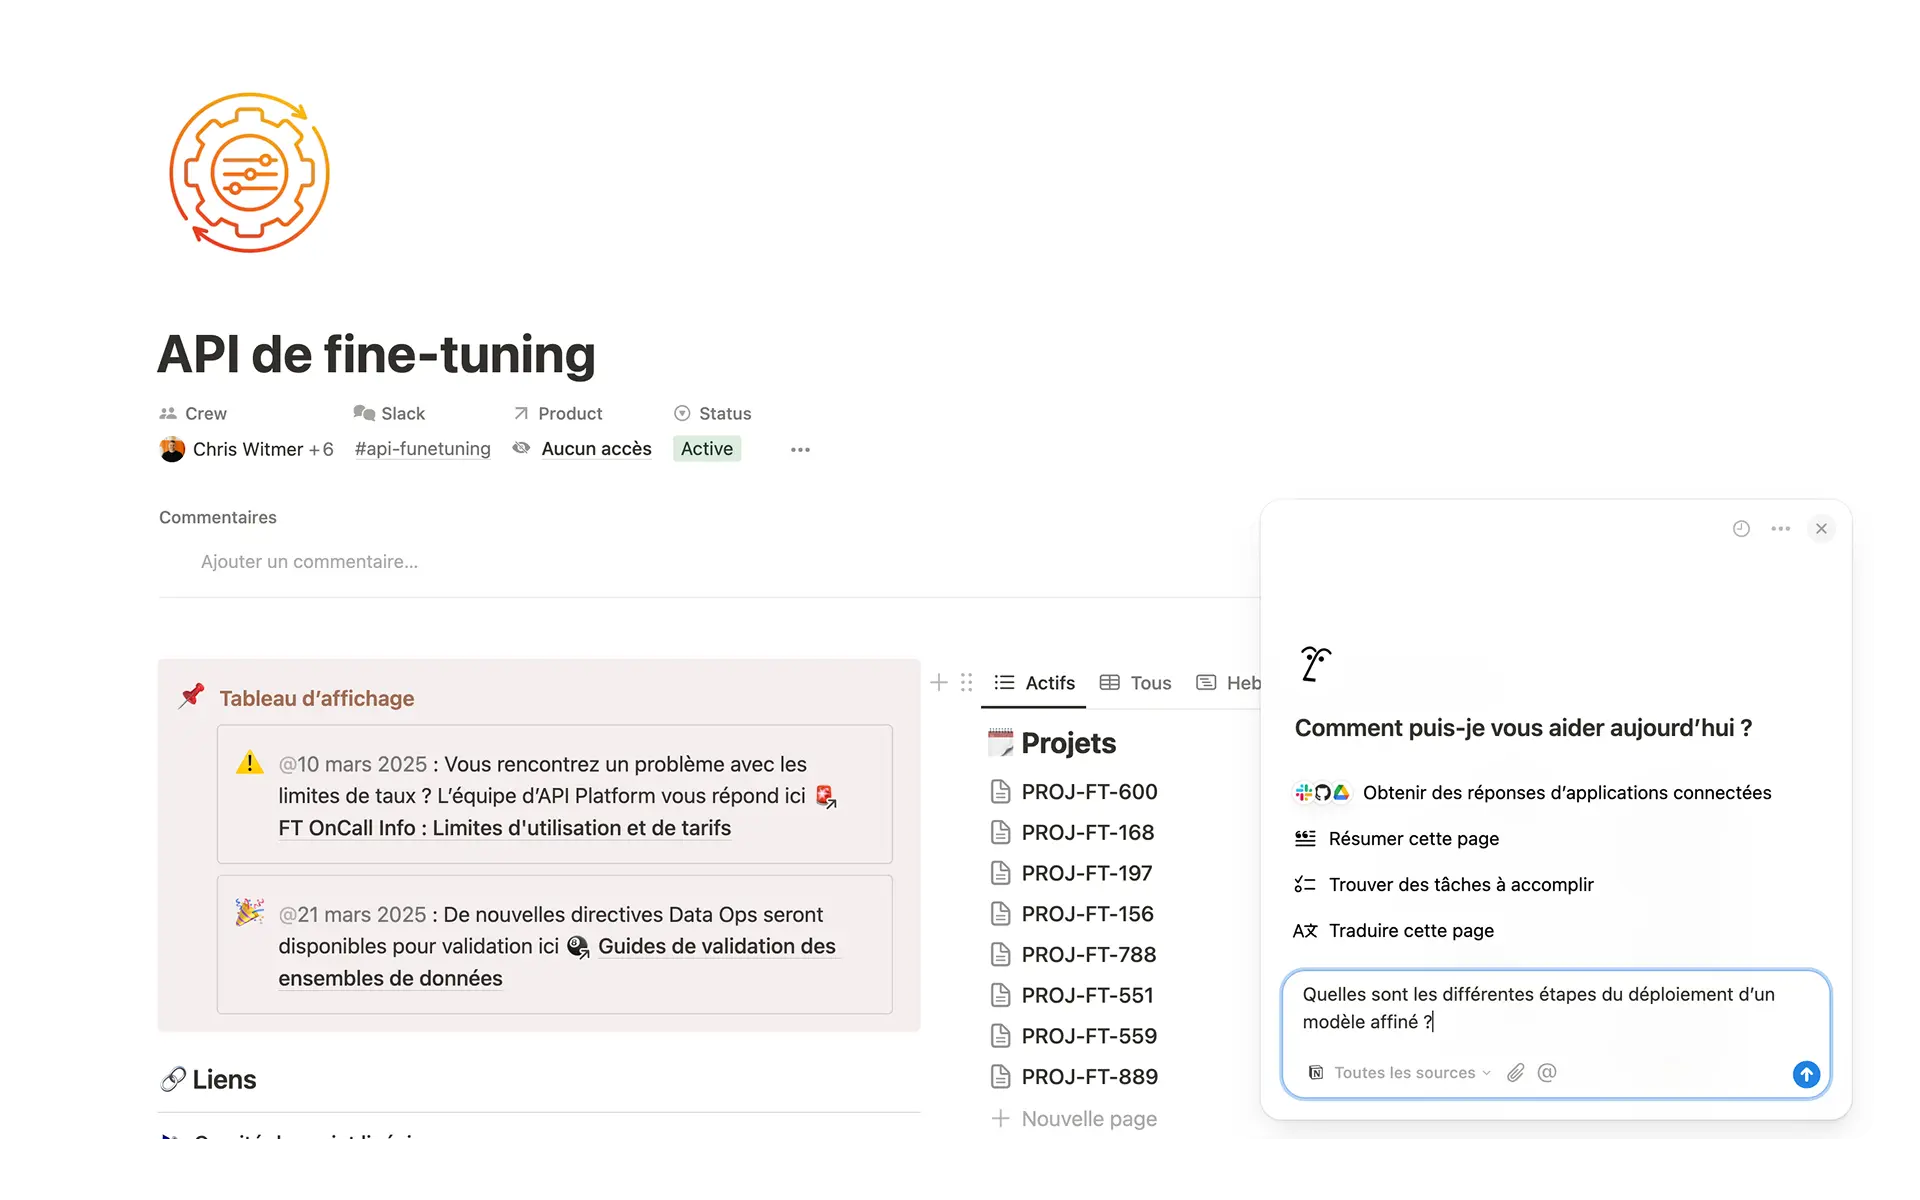The image size is (1920, 1200).
Task: Close the AI assistant panel
Action: click(1821, 529)
